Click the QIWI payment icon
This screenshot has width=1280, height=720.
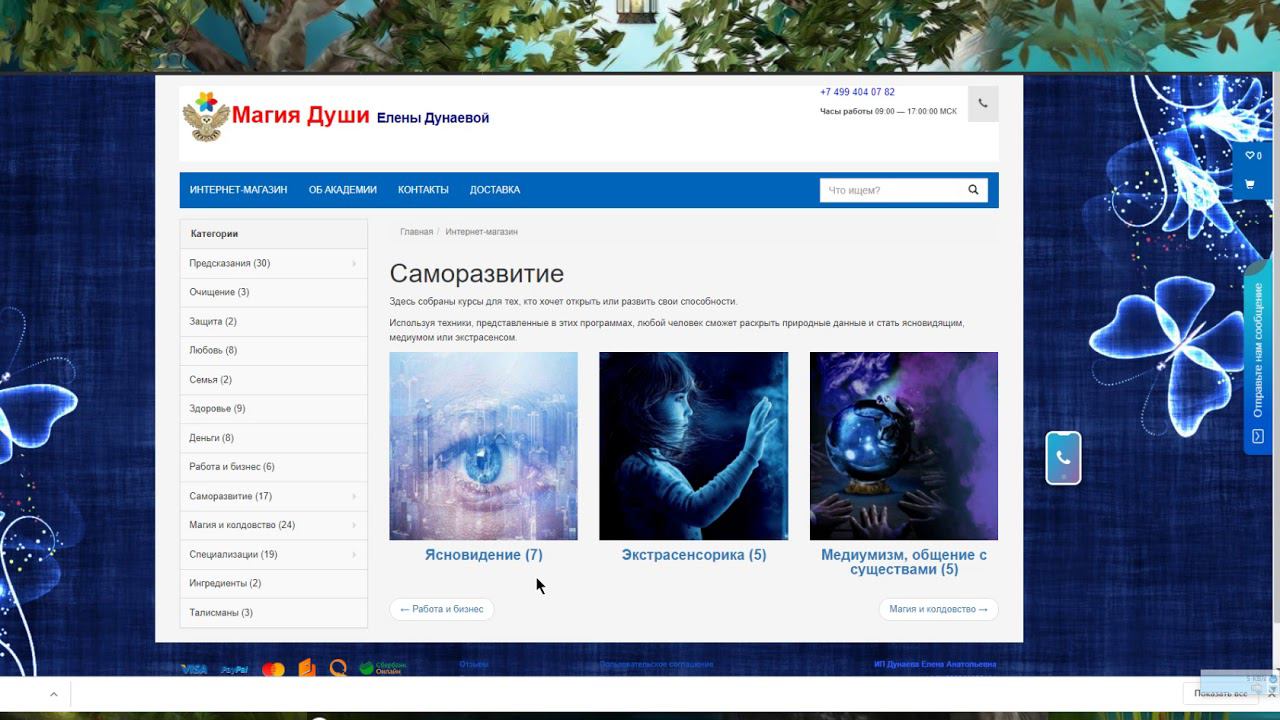339,668
